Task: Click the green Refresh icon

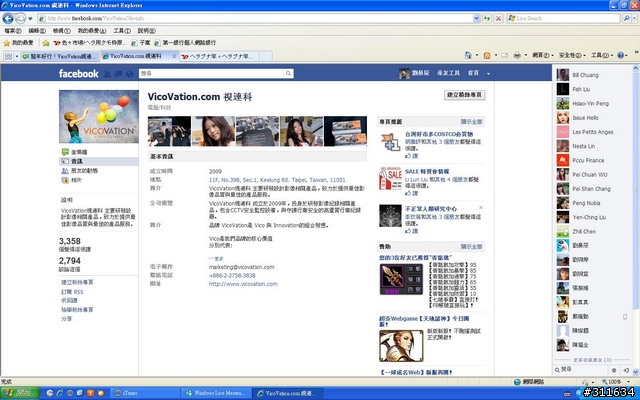Action: [x=487, y=18]
